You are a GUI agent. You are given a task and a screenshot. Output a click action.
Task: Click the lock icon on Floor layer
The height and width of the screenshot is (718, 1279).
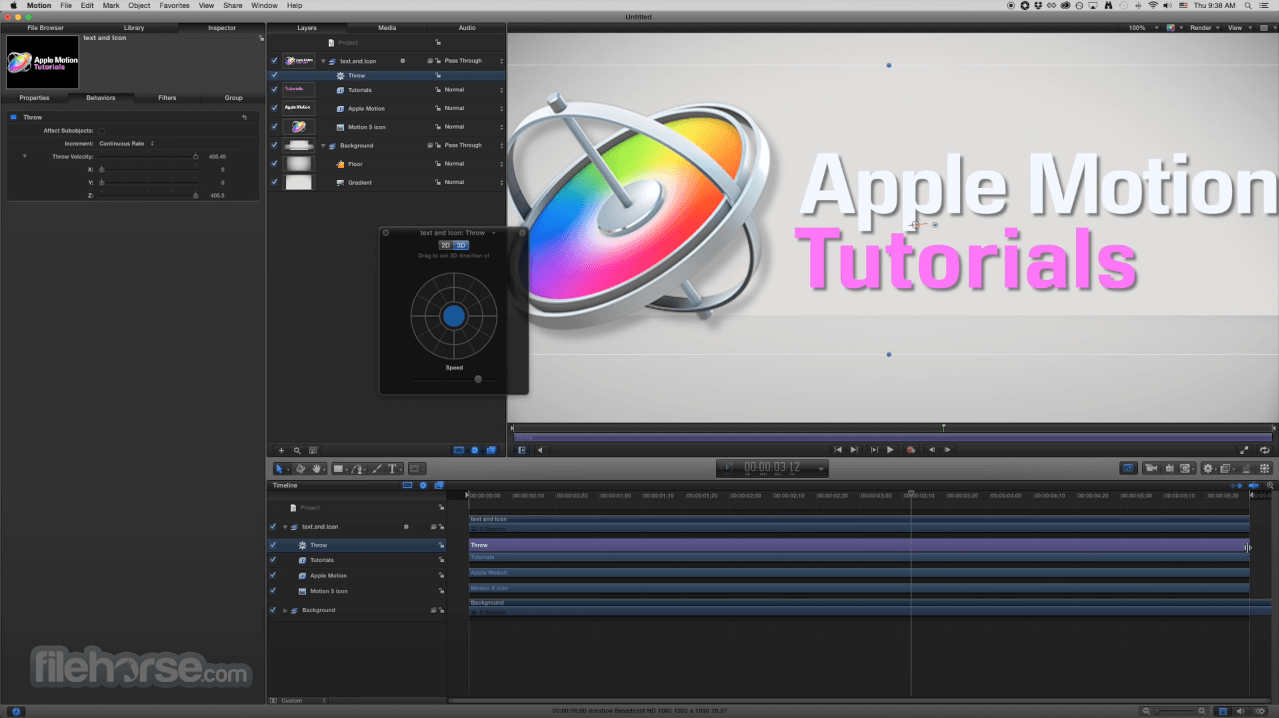437,164
